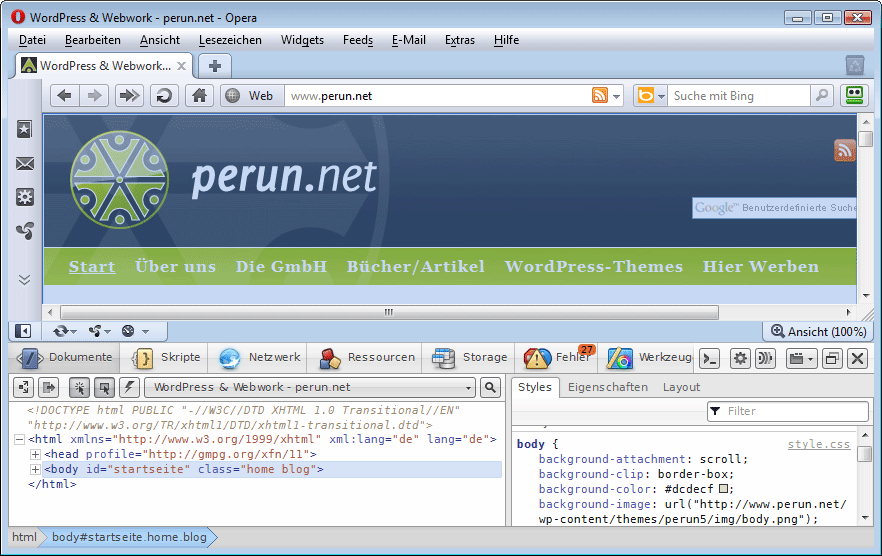Open the Unite panel in sidebar
Screen dimensions: 882x556
tap(24, 231)
